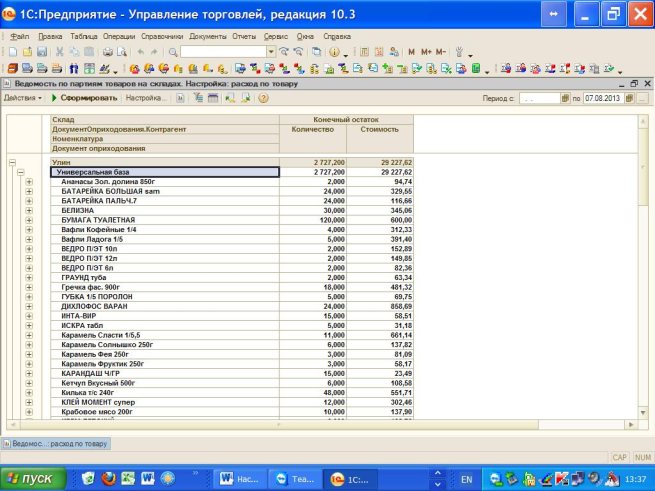
Task: Select the Вафли Ладога 1/5 row
Action: (x=232, y=239)
